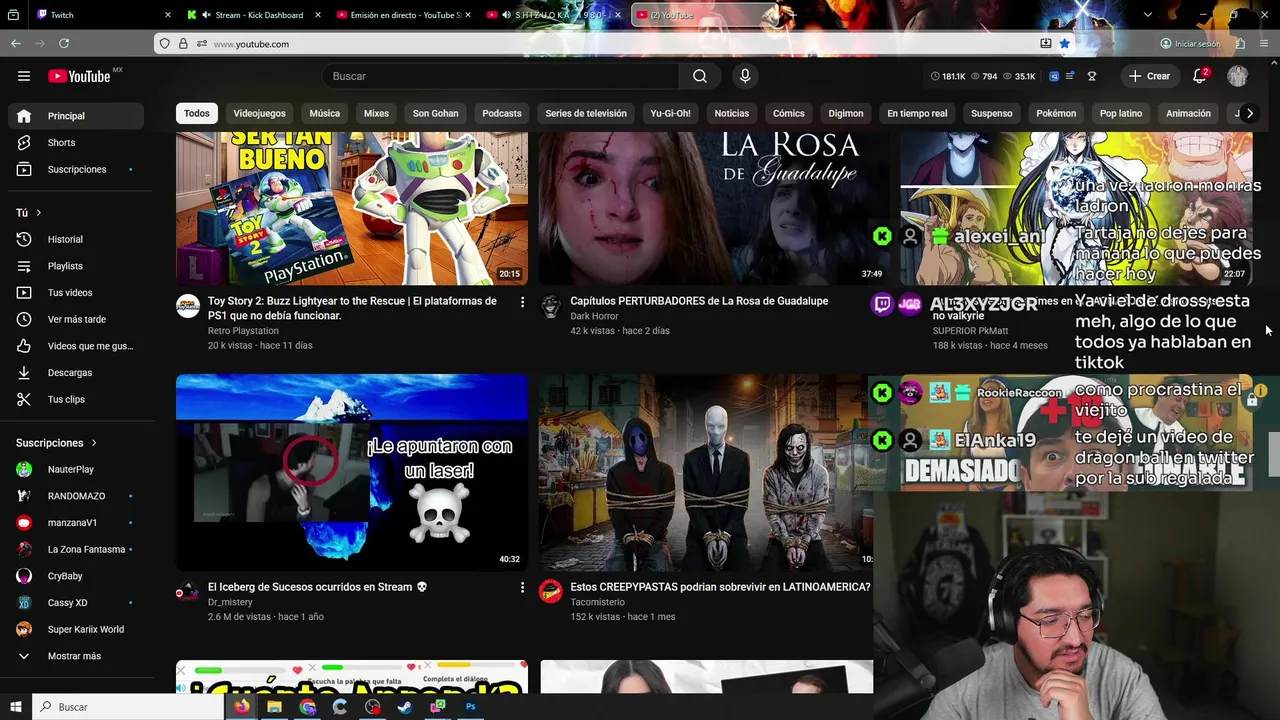Open the Retro Playstation channel avatar

[188, 306]
